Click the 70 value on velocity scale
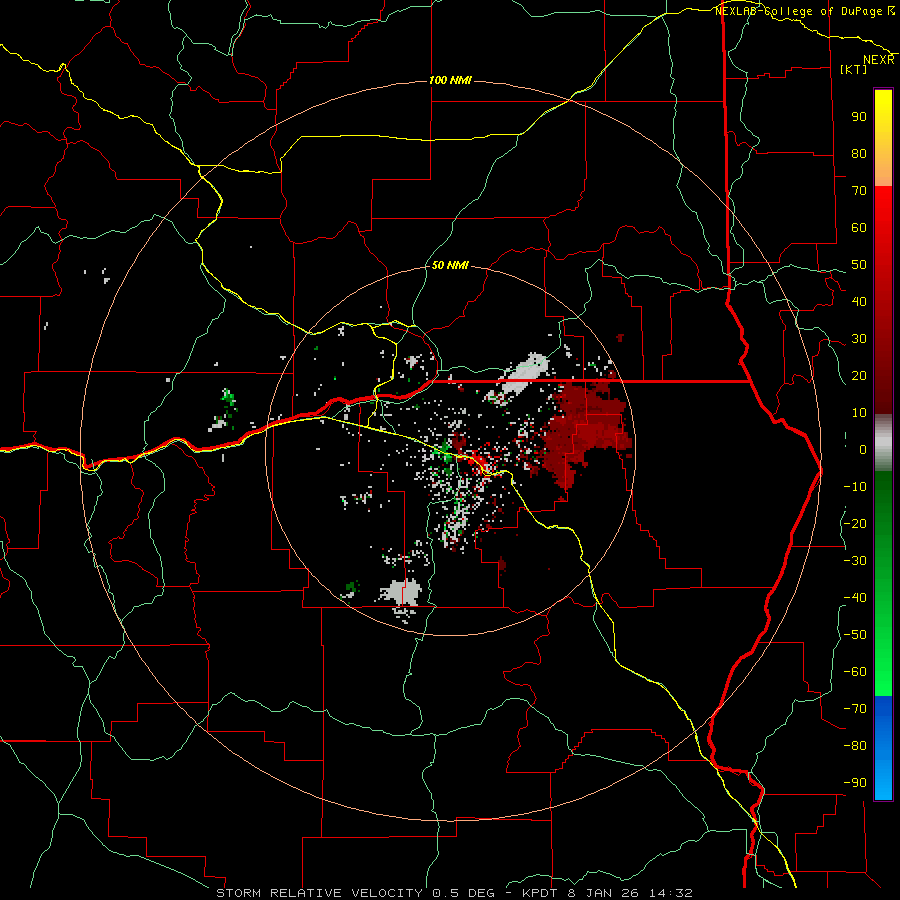Screen dimensions: 900x900 pyautogui.click(x=859, y=191)
